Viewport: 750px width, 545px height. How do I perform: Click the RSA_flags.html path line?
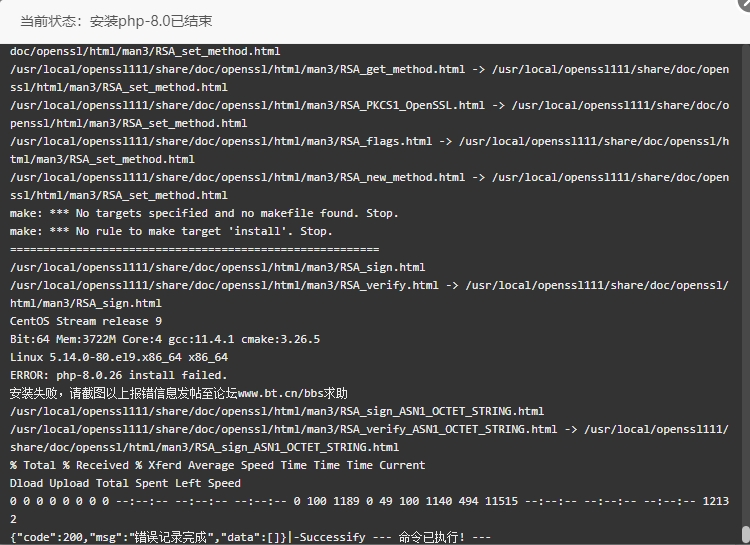pos(369,150)
